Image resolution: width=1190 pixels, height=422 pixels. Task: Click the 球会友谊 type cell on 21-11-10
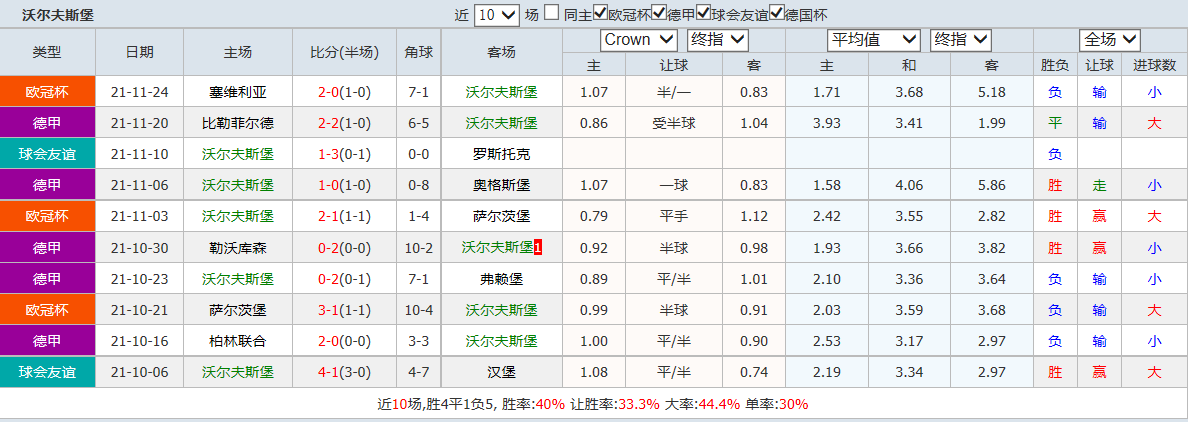pos(47,153)
